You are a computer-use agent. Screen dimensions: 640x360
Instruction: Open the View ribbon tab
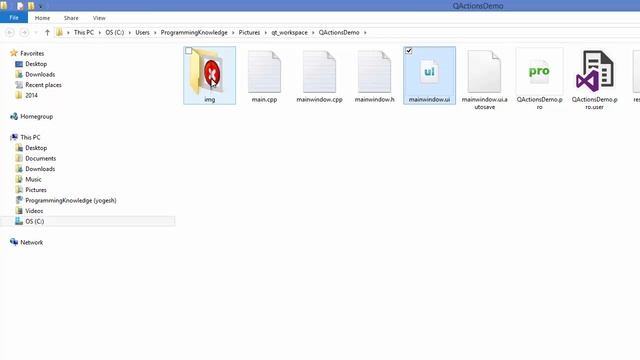(x=99, y=18)
